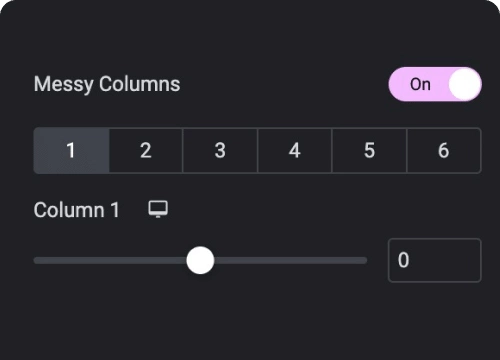Click the slider track right of the handle

(x=290, y=260)
